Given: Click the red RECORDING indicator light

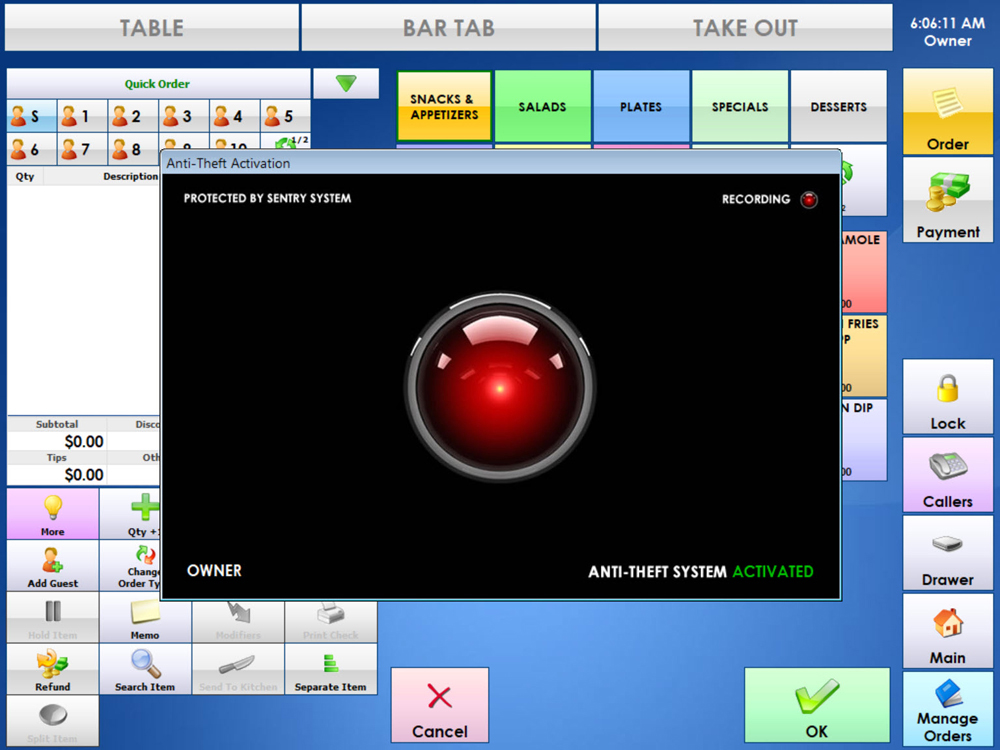Looking at the screenshot, I should pos(809,200).
